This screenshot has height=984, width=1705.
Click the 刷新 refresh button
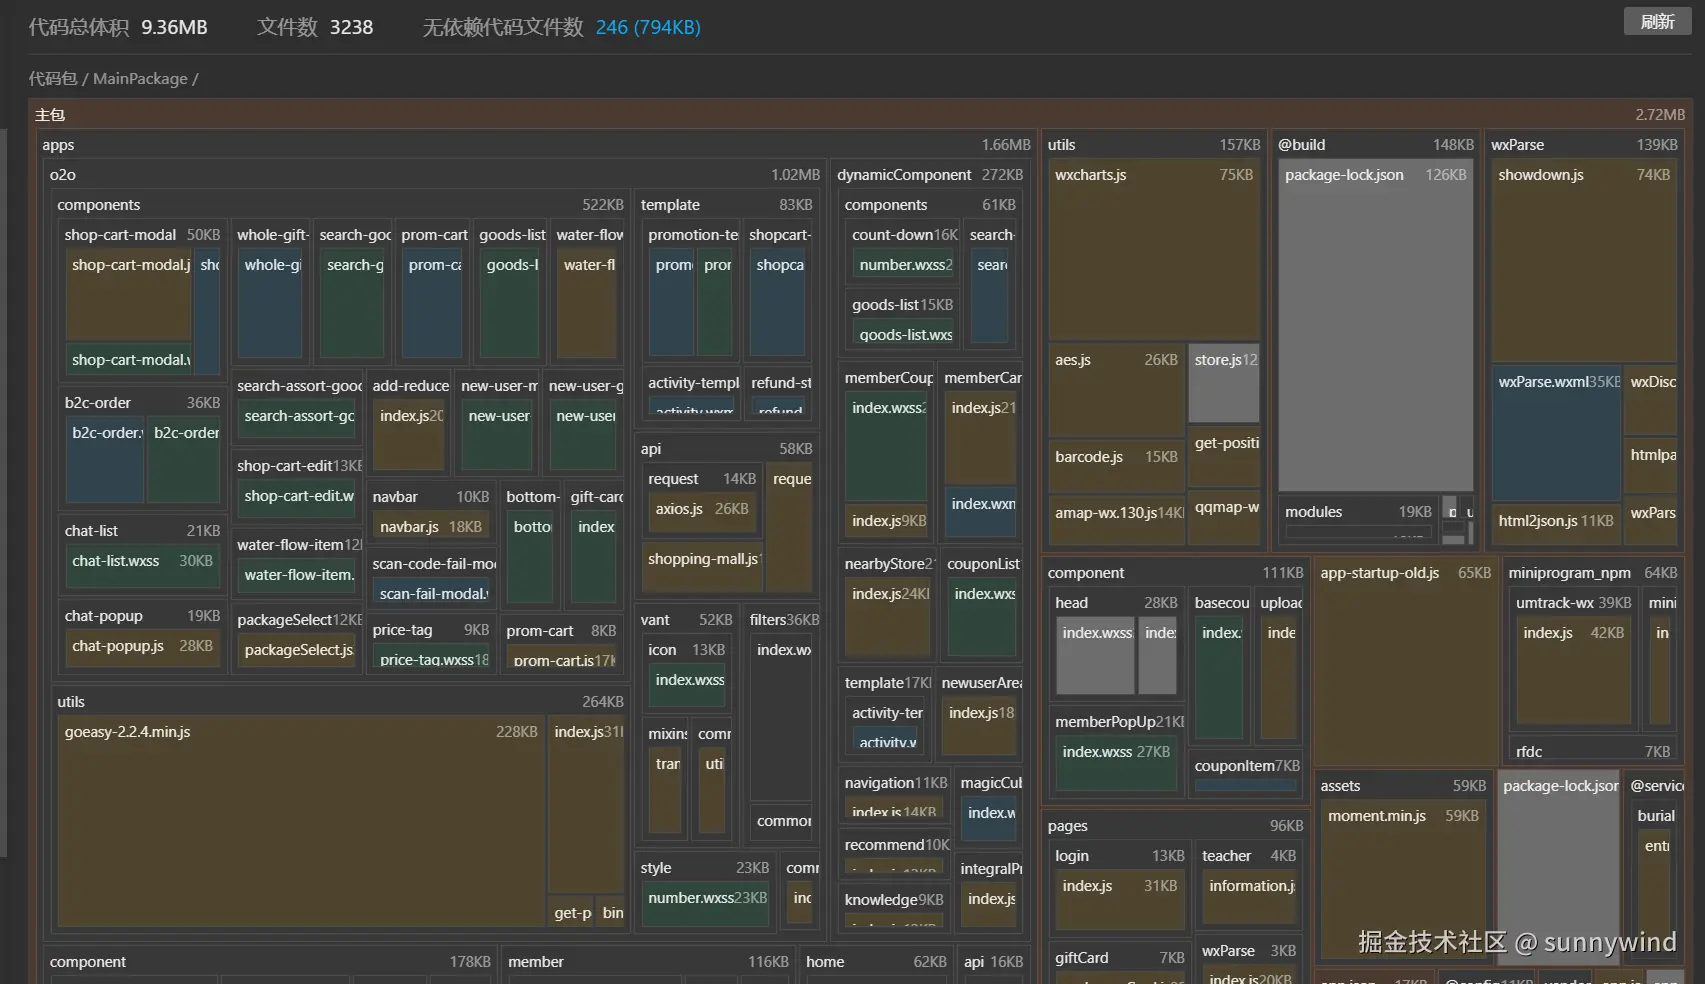point(1657,21)
